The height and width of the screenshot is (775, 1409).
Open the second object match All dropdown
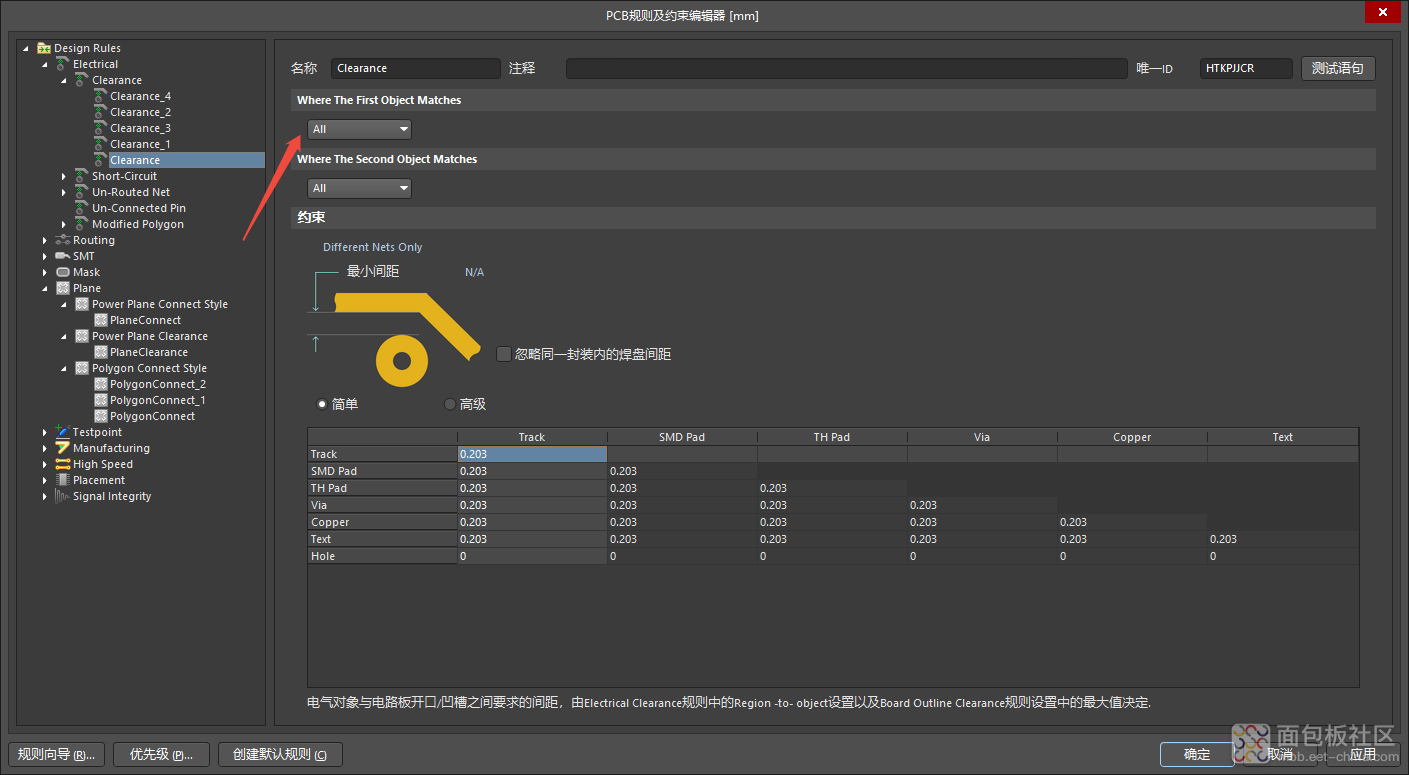tap(359, 188)
